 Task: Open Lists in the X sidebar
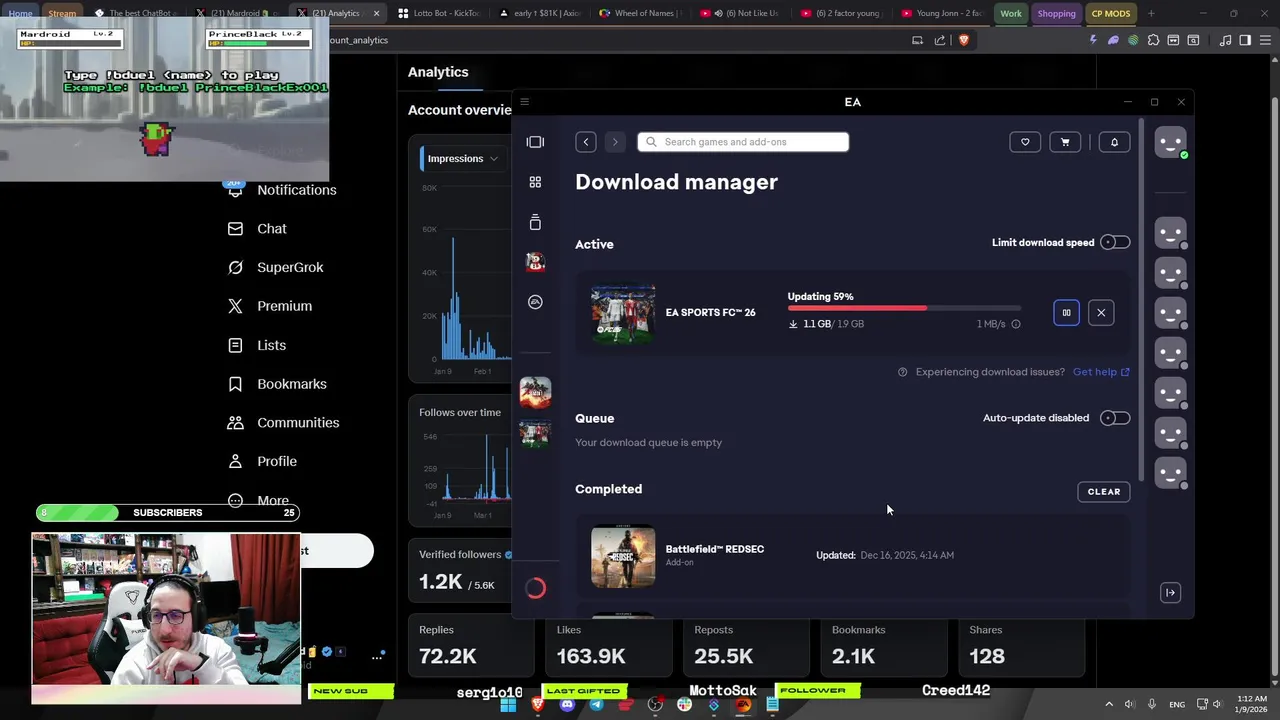[x=257, y=345]
